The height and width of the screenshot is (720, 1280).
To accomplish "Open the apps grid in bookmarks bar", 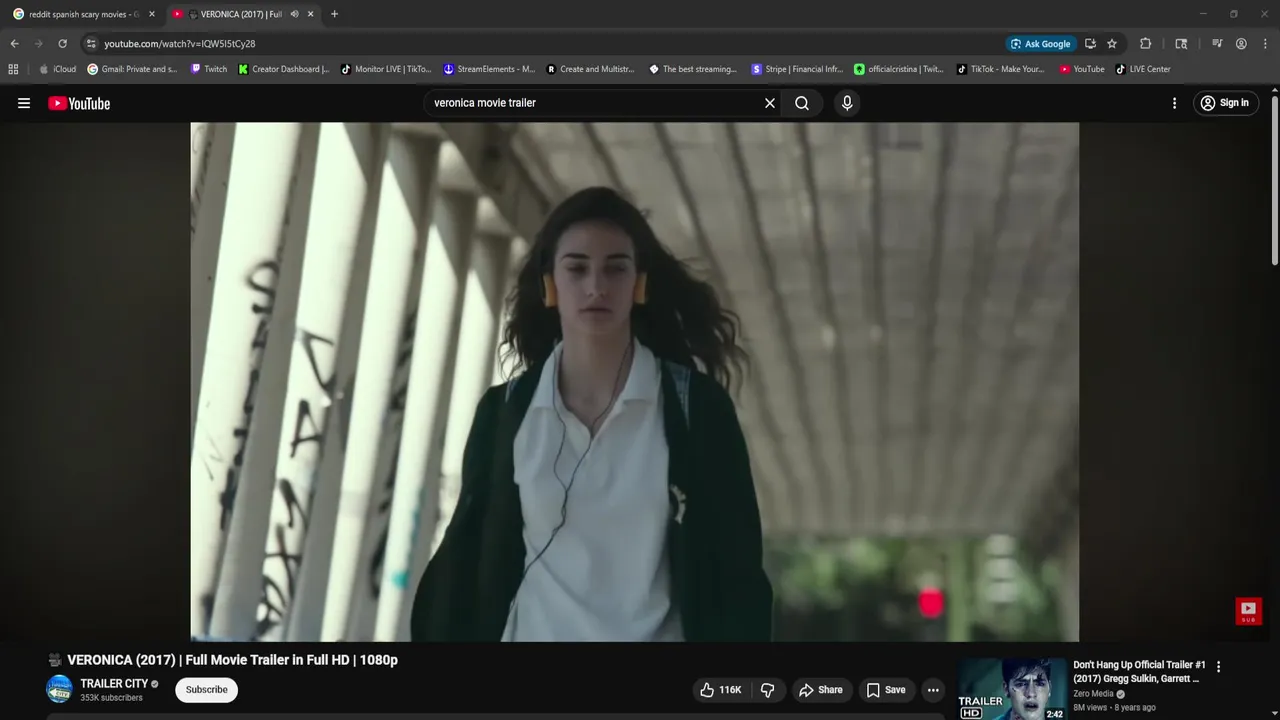I will point(13,69).
